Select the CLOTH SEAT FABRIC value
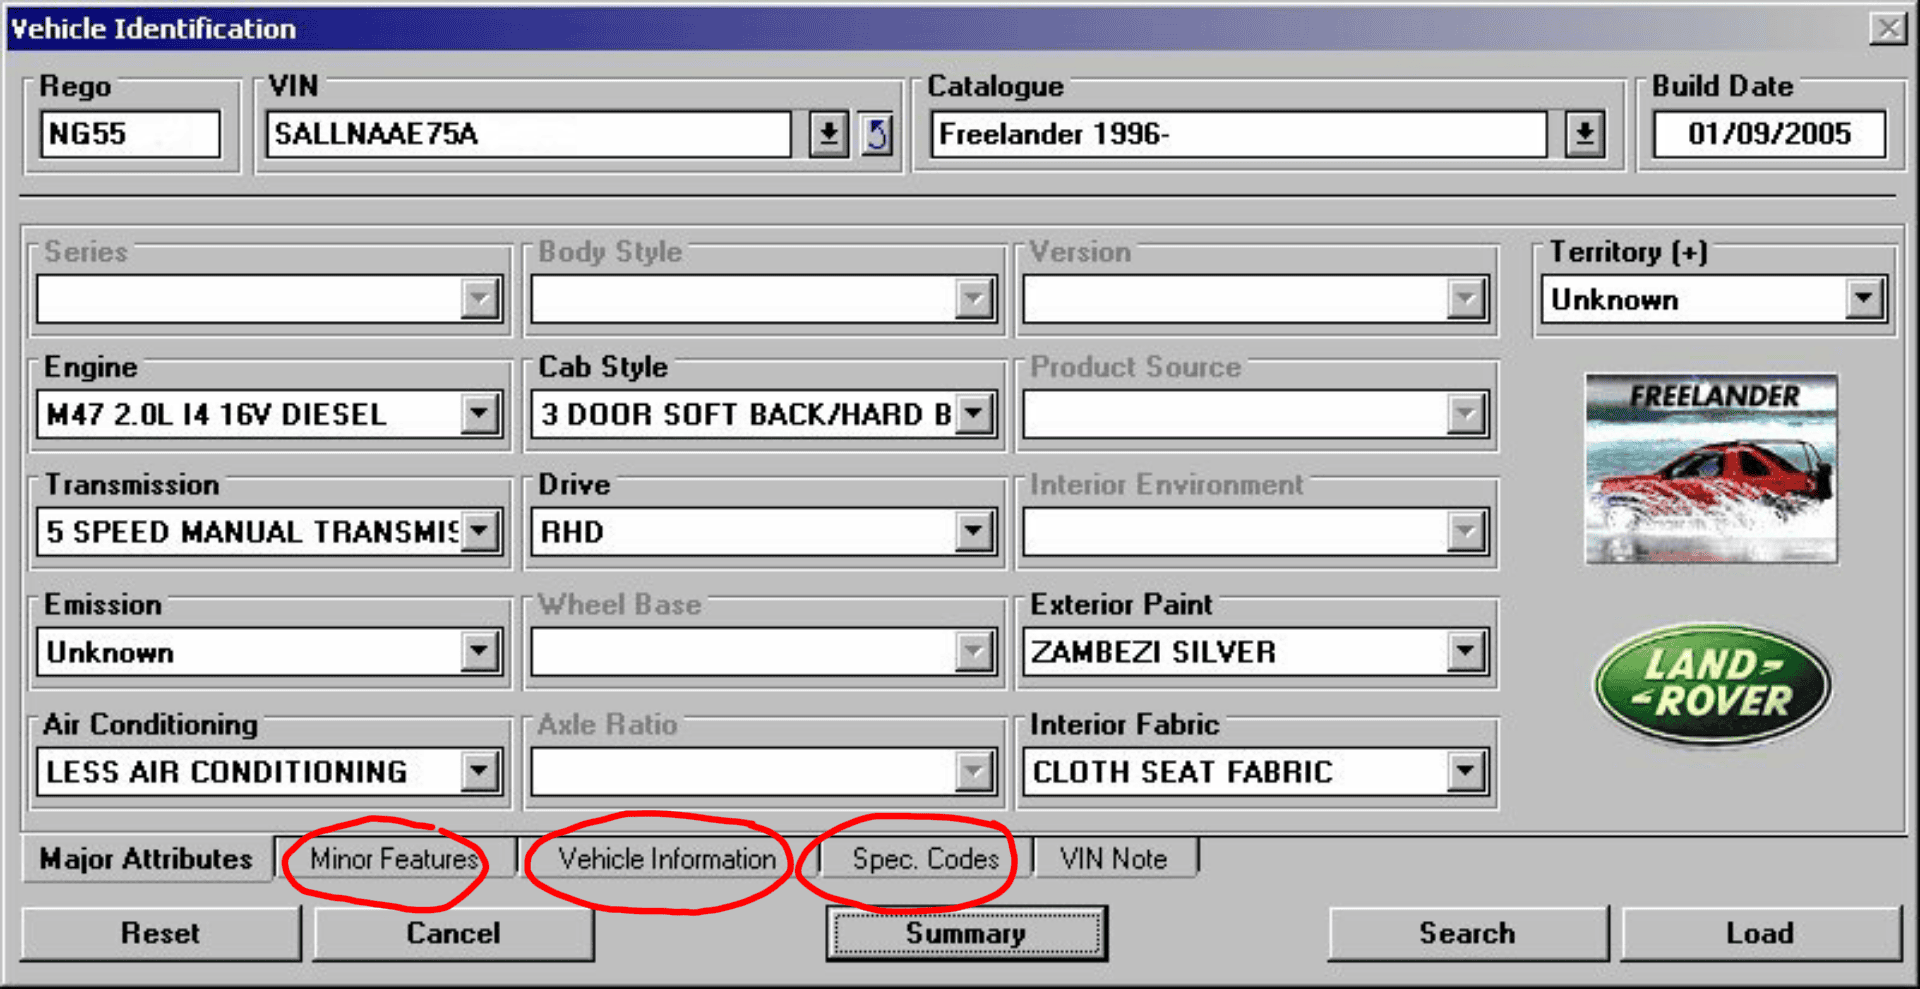Screen dimensions: 1920x989 (1182, 771)
